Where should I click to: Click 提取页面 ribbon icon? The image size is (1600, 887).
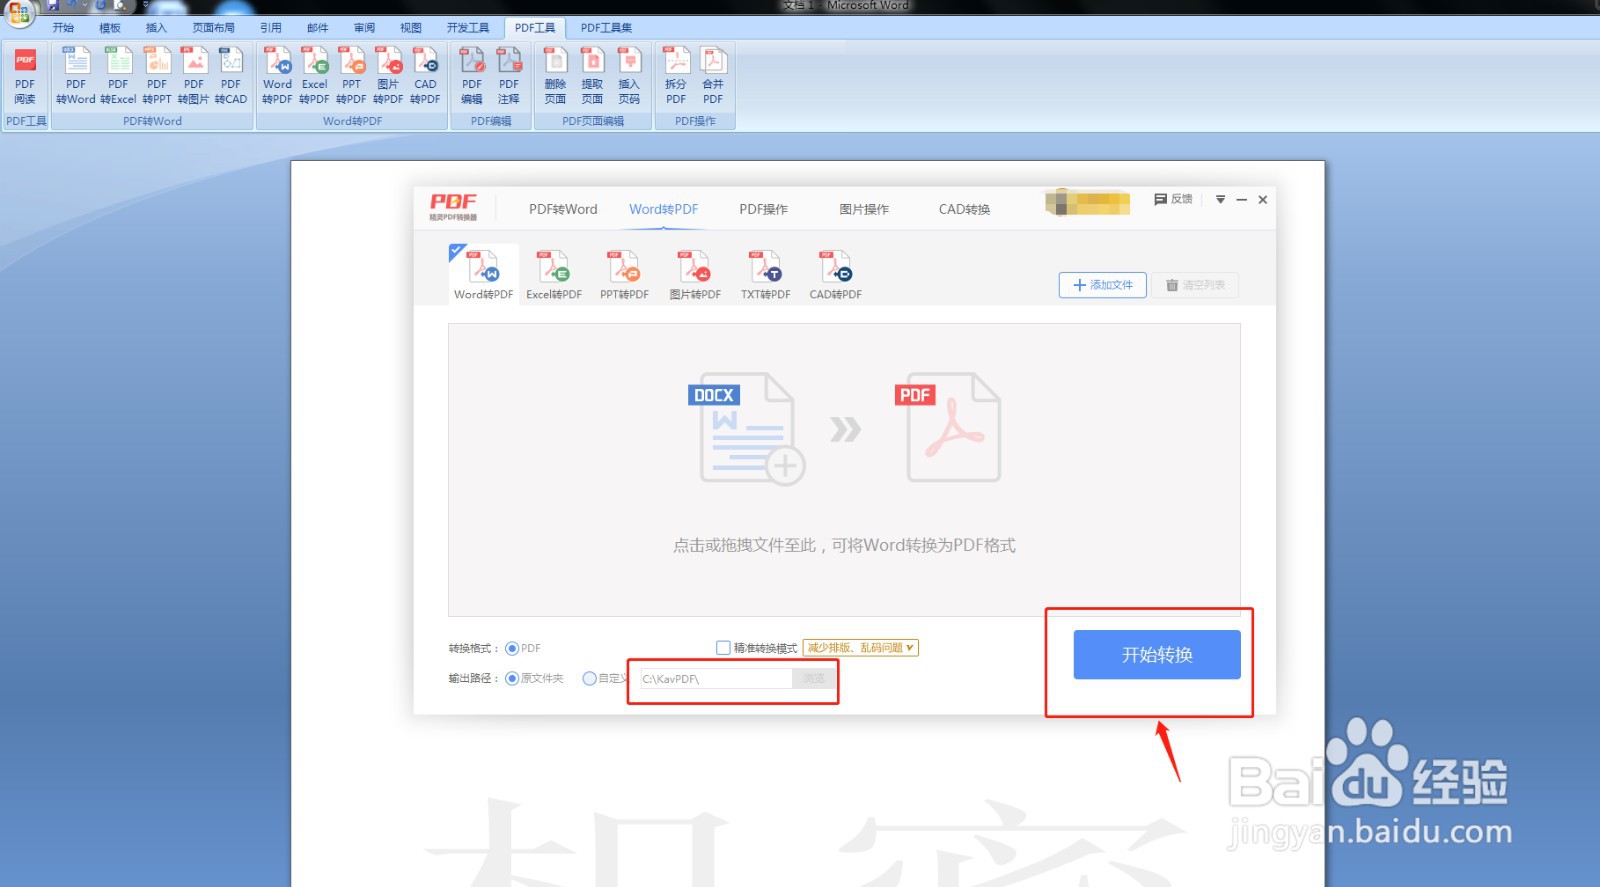pos(592,77)
